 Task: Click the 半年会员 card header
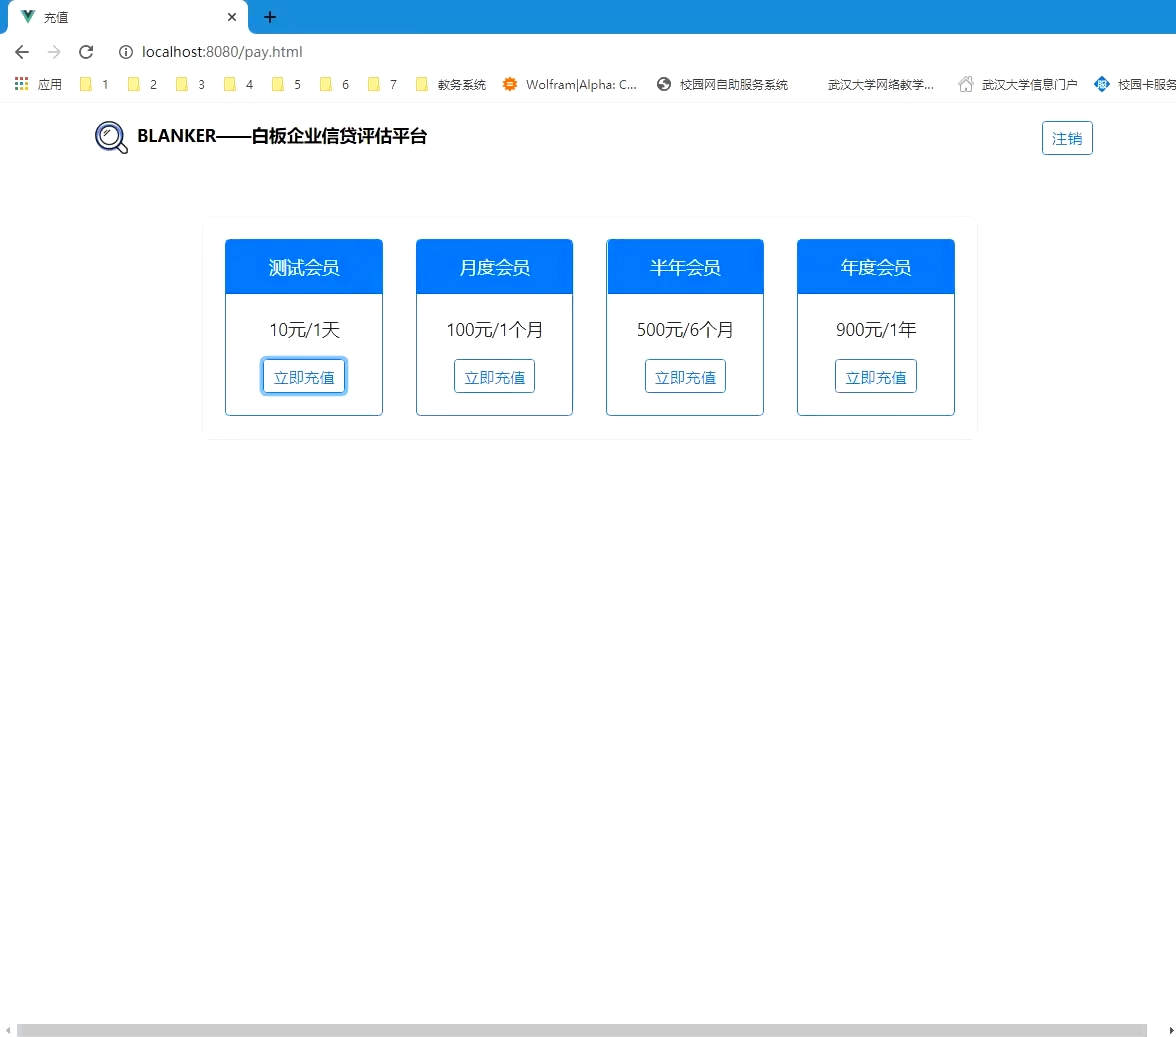click(685, 267)
